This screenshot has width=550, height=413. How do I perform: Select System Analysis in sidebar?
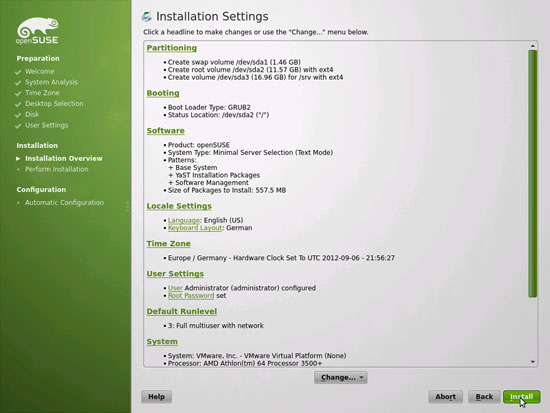click(51, 82)
